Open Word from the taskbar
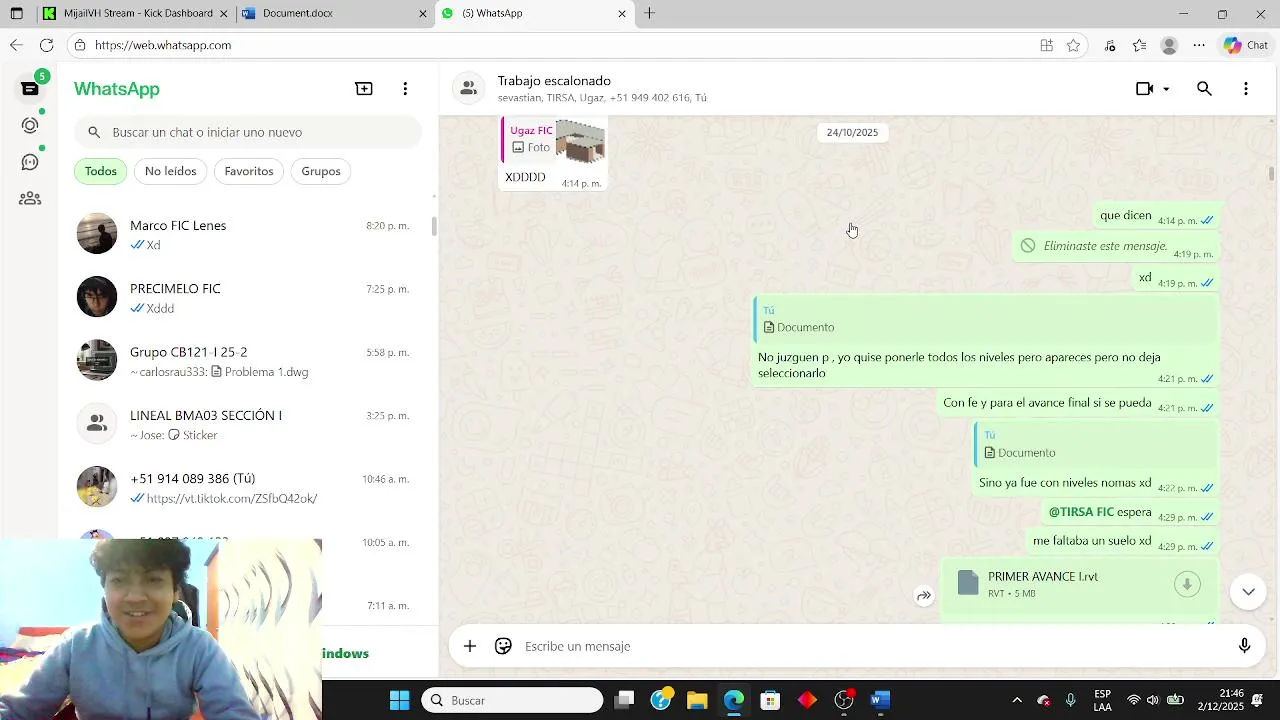 click(880, 700)
